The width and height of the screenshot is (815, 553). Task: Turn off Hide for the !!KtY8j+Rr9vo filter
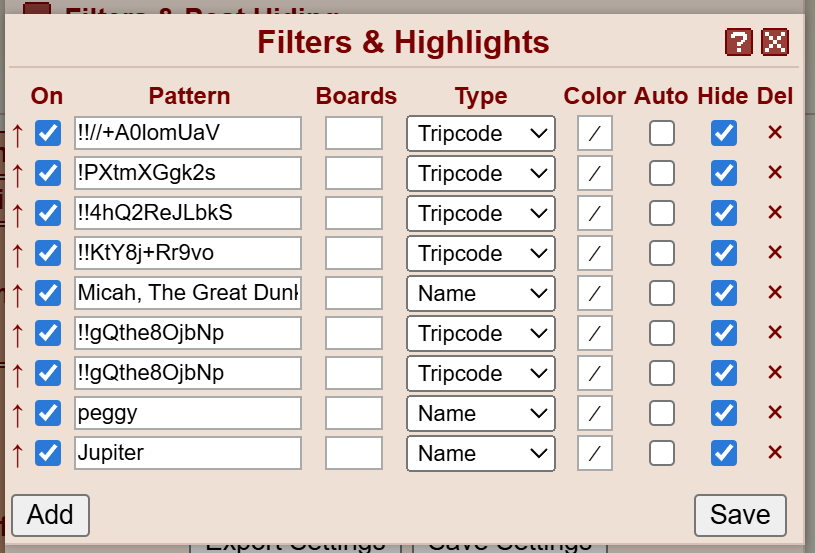point(724,253)
